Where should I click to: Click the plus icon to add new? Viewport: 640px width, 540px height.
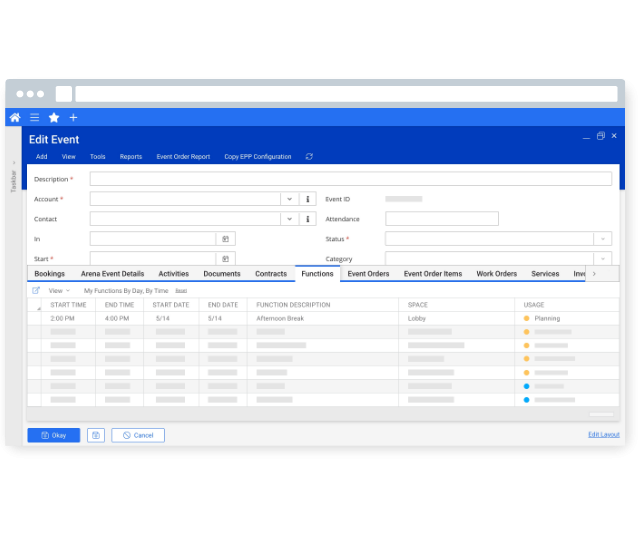tap(73, 118)
